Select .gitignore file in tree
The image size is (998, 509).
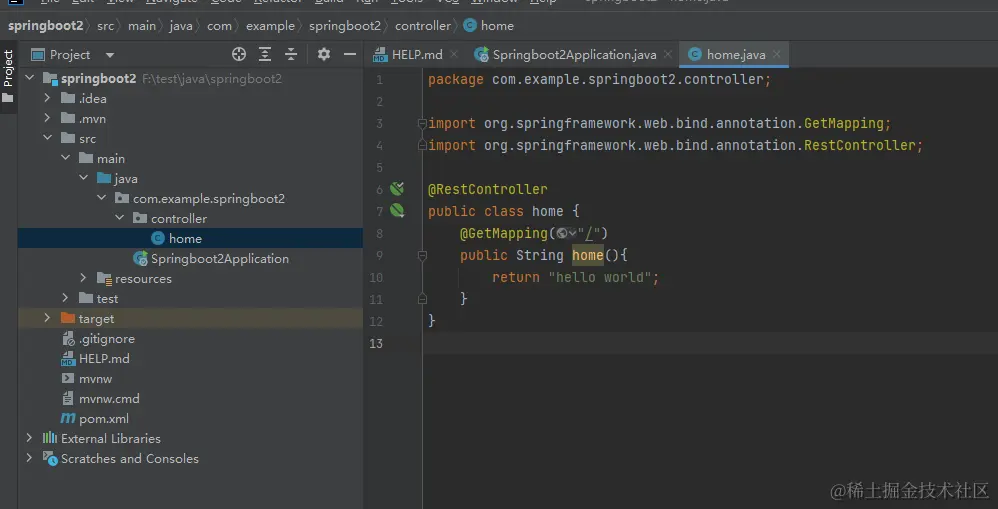tap(98, 338)
